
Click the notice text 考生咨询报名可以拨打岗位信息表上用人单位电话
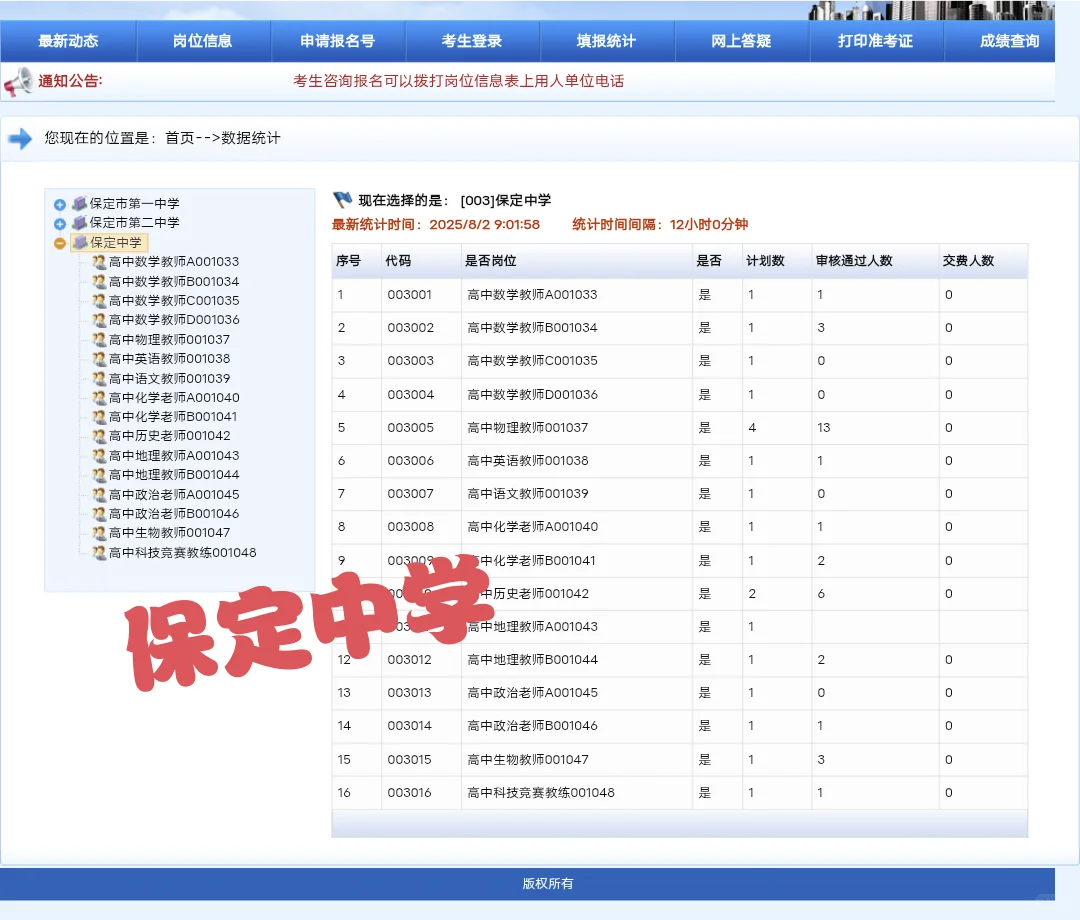[459, 81]
